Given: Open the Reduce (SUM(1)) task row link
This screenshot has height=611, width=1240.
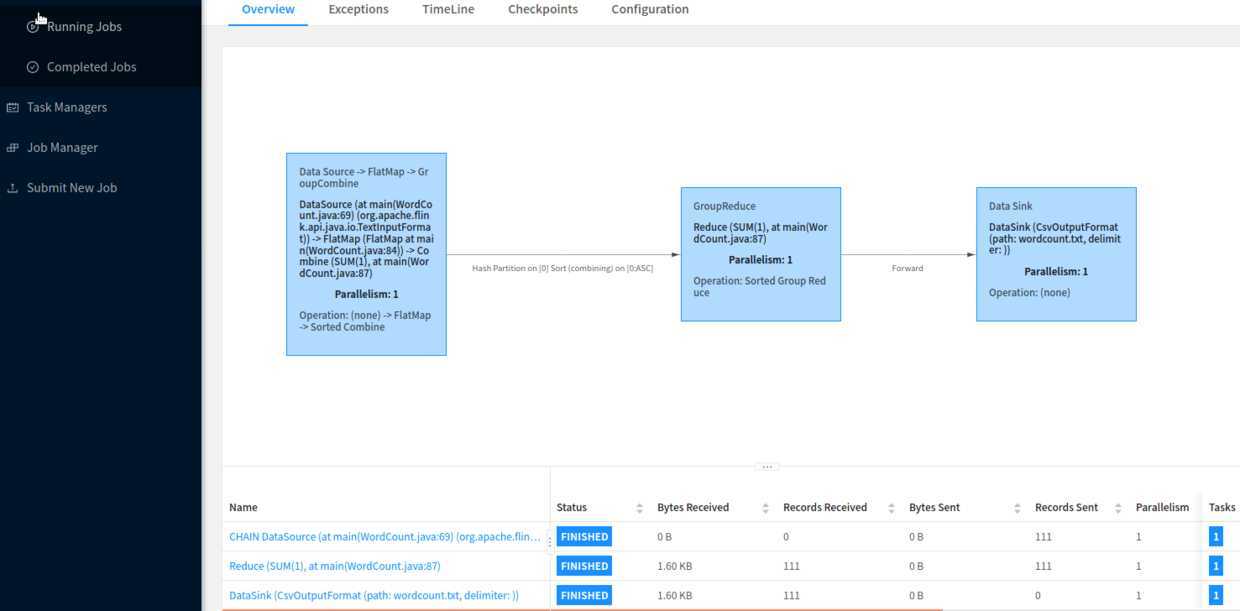Looking at the screenshot, I should pyautogui.click(x=335, y=566).
